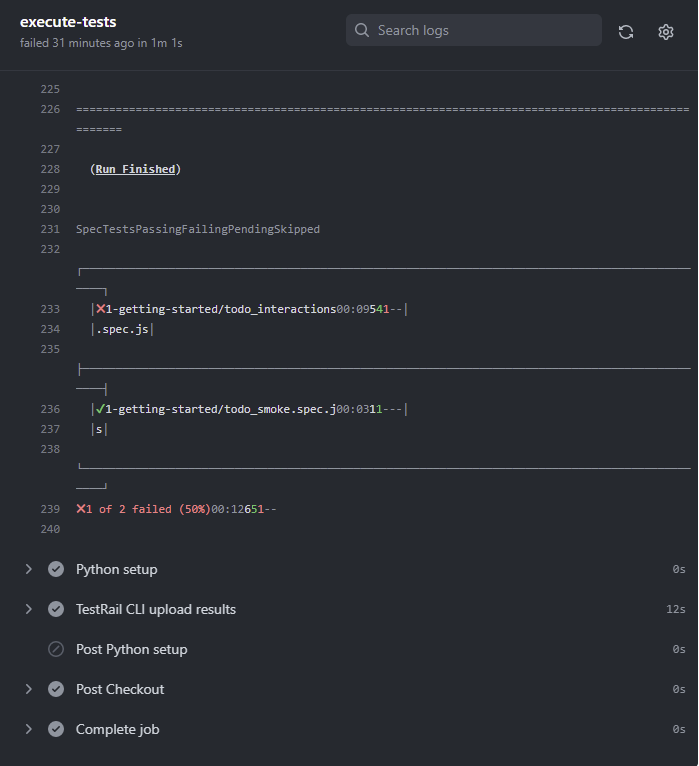The width and height of the screenshot is (699, 766).
Task: Click the Run Finished log text
Action: tap(135, 169)
